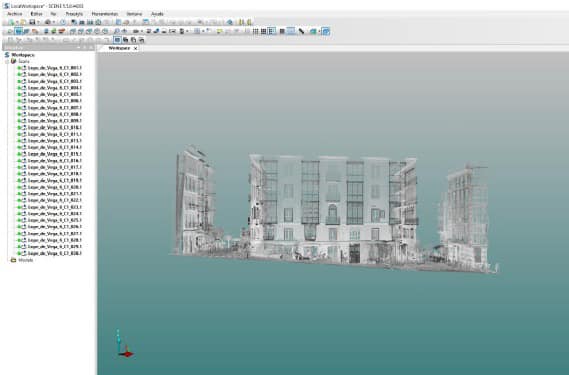
Task: Toggle green loaded indicator of second scan in list
Action: coord(19,74)
